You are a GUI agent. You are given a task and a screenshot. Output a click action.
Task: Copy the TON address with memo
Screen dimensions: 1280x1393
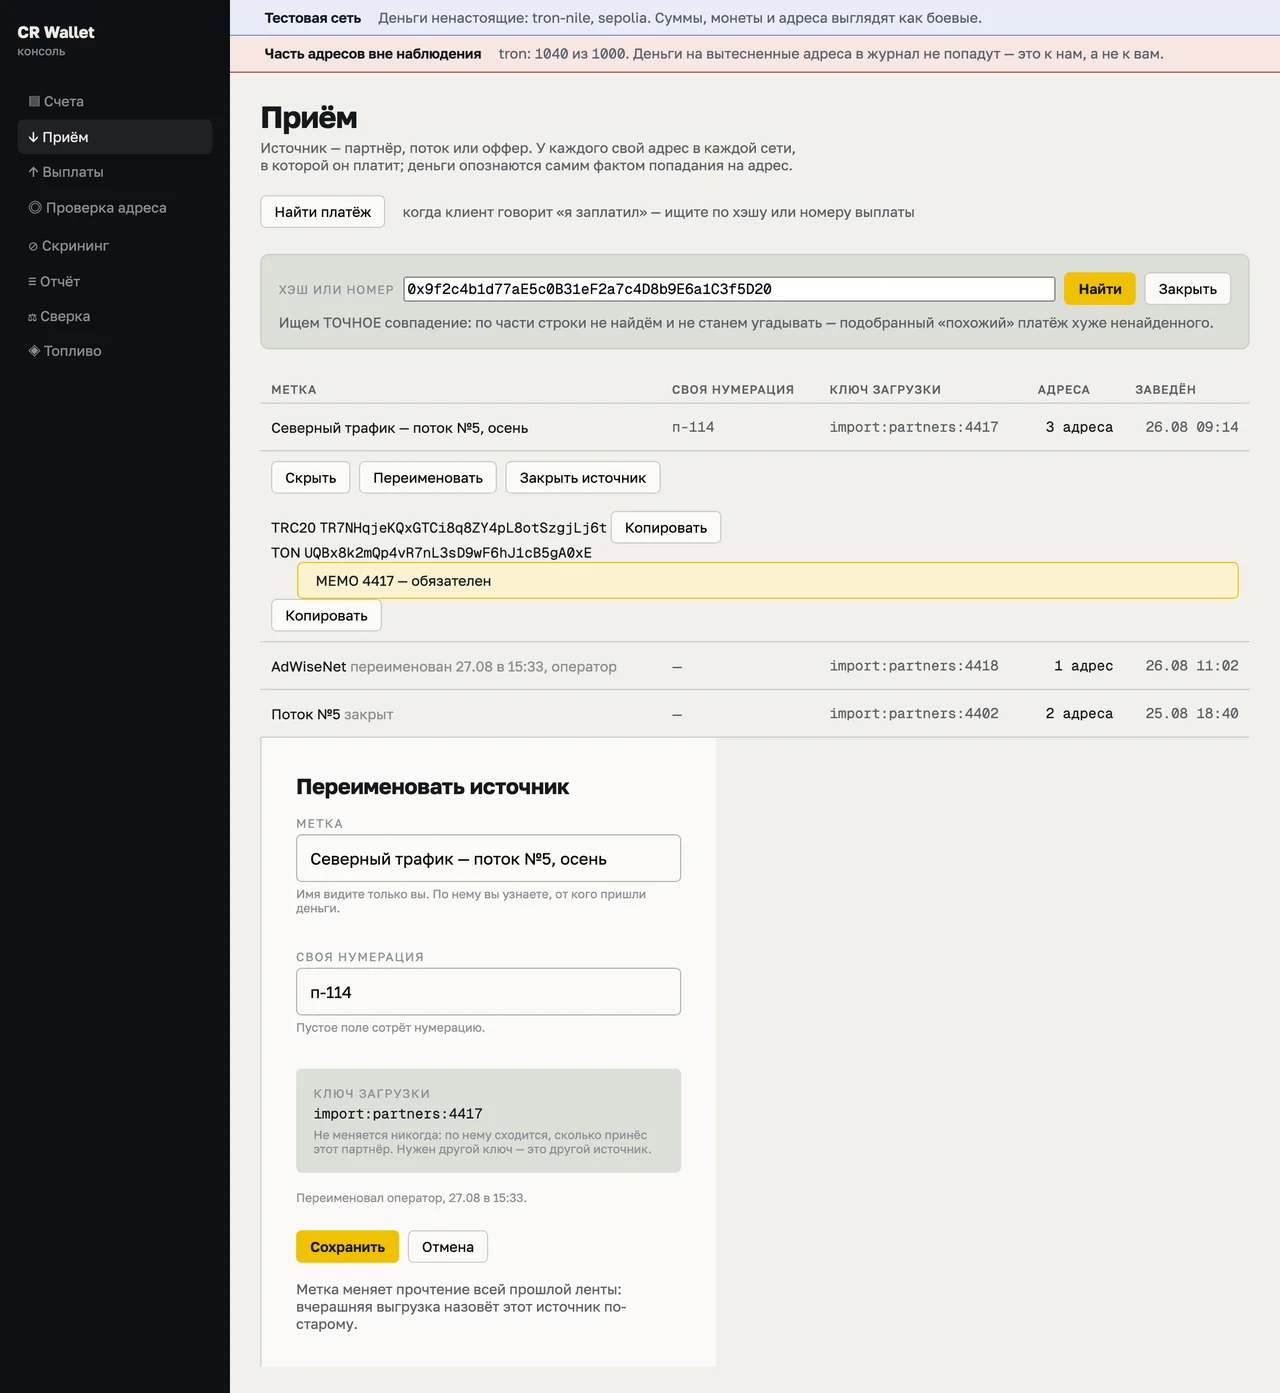[327, 616]
